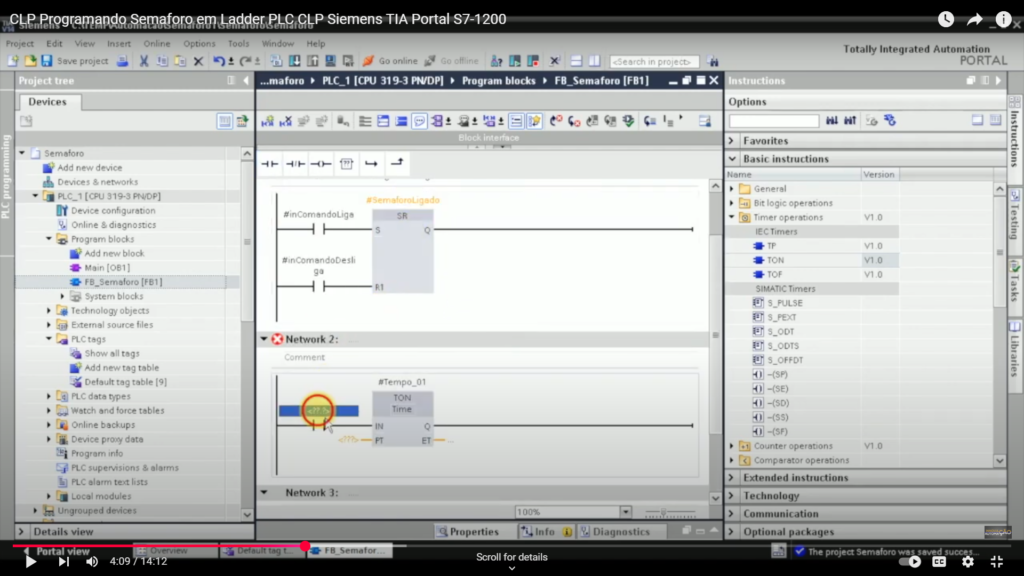Viewport: 1024px width, 576px height.
Task: Redo the last undone action
Action: pyautogui.click(x=245, y=61)
